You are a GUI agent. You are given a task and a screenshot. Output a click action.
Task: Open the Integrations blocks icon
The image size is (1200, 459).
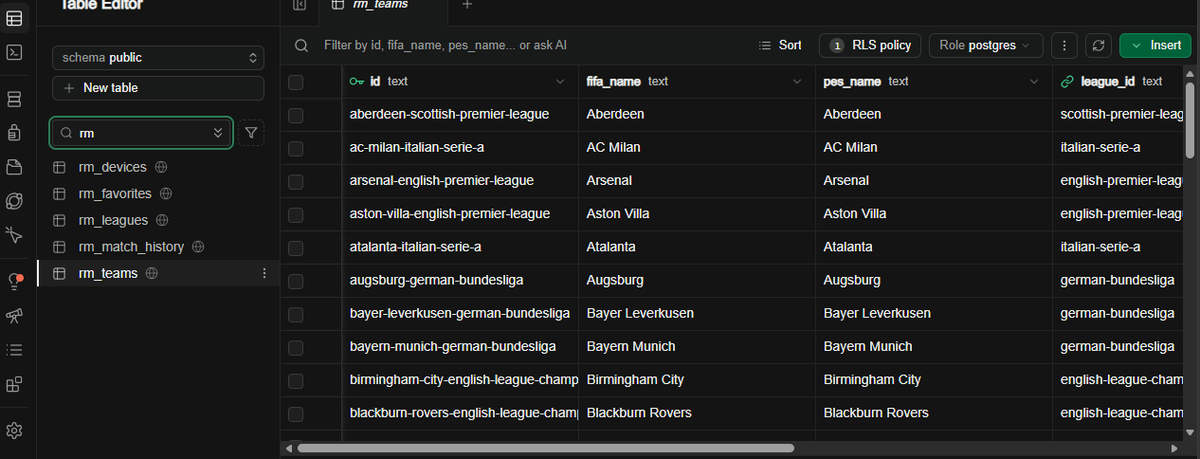click(x=14, y=384)
